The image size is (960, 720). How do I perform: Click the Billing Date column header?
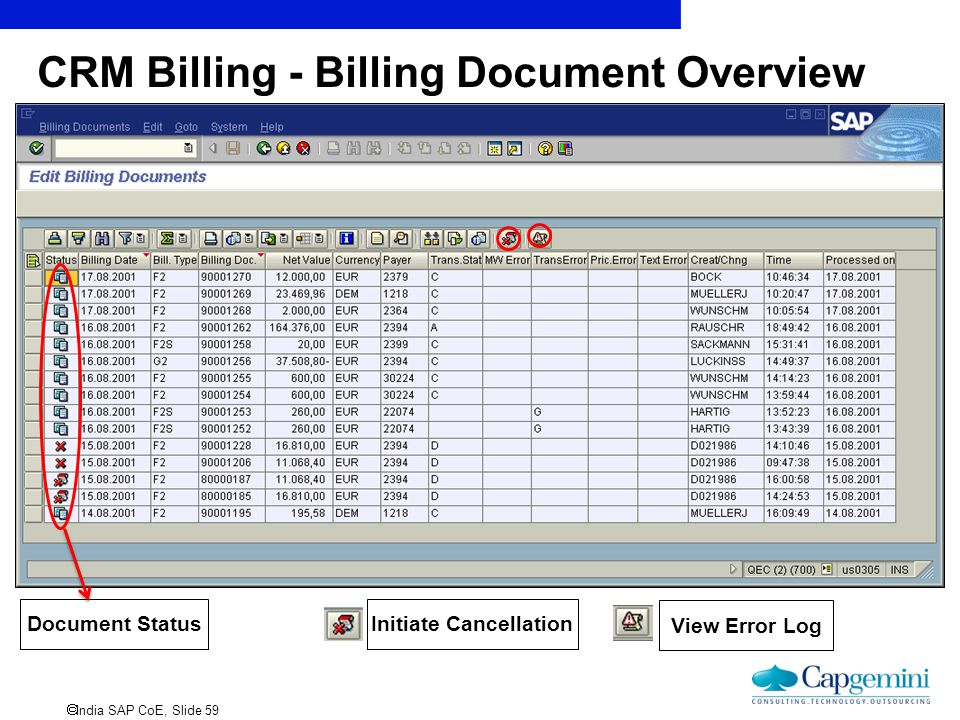(114, 260)
